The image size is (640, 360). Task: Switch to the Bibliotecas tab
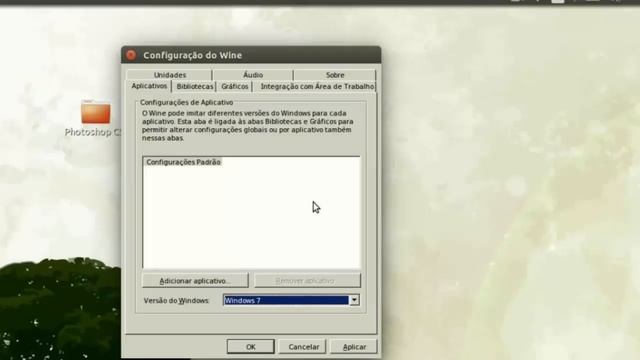pyautogui.click(x=195, y=87)
